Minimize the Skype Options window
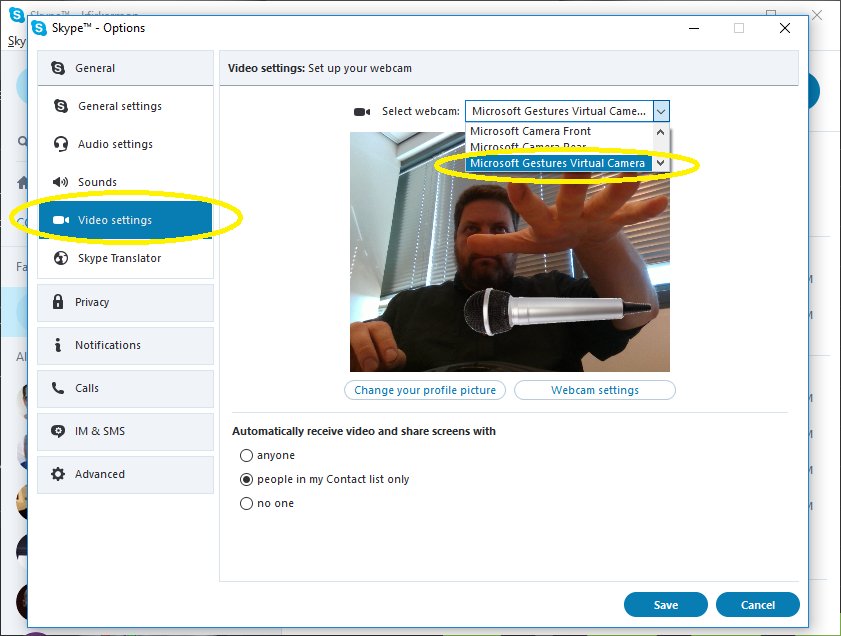 [x=694, y=28]
